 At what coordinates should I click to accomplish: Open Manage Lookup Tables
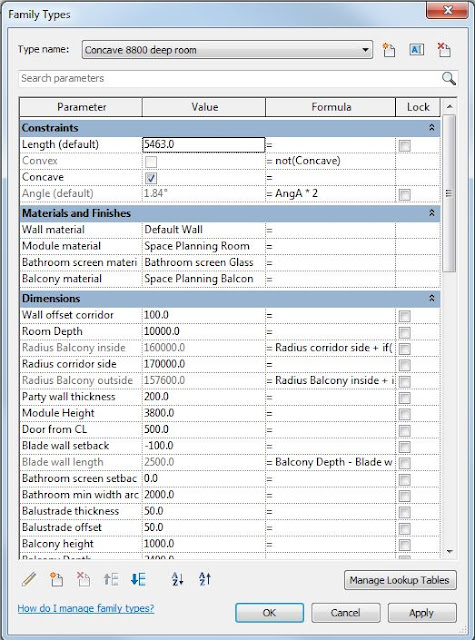tap(400, 580)
